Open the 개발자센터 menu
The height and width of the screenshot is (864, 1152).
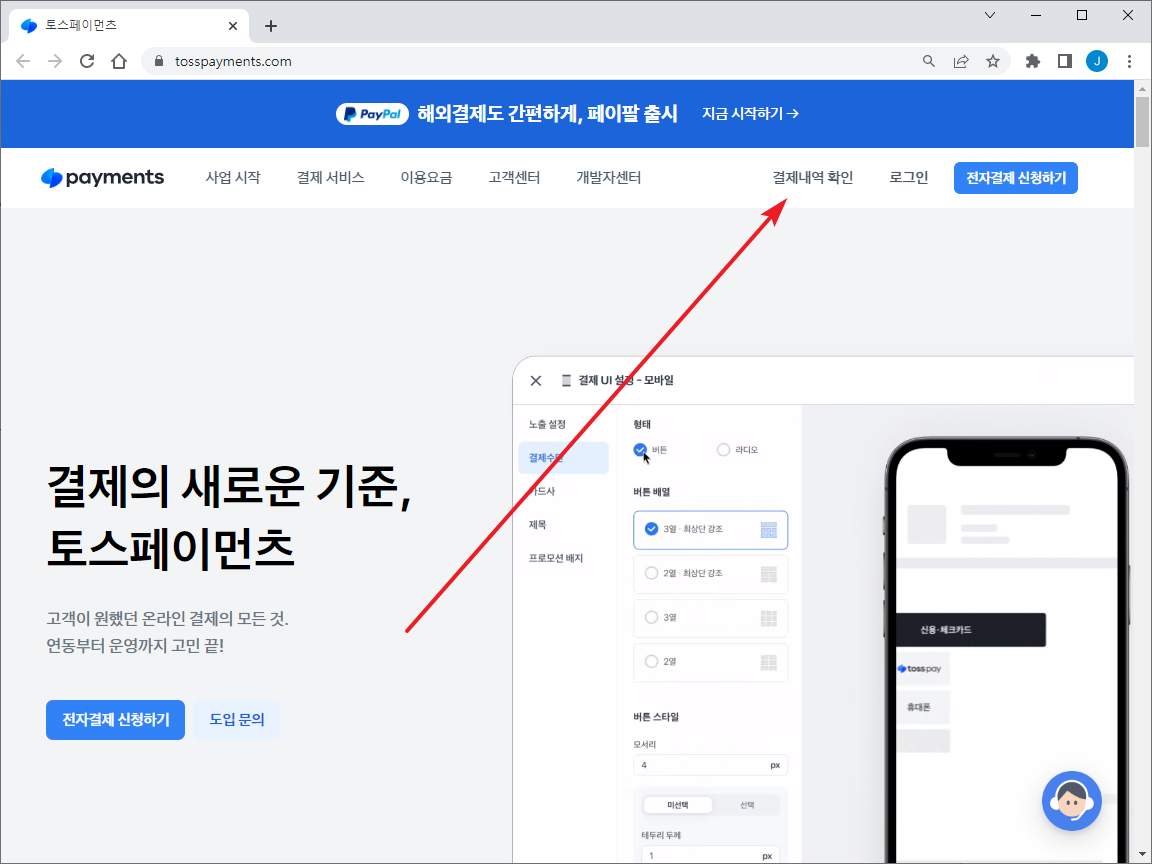click(608, 177)
